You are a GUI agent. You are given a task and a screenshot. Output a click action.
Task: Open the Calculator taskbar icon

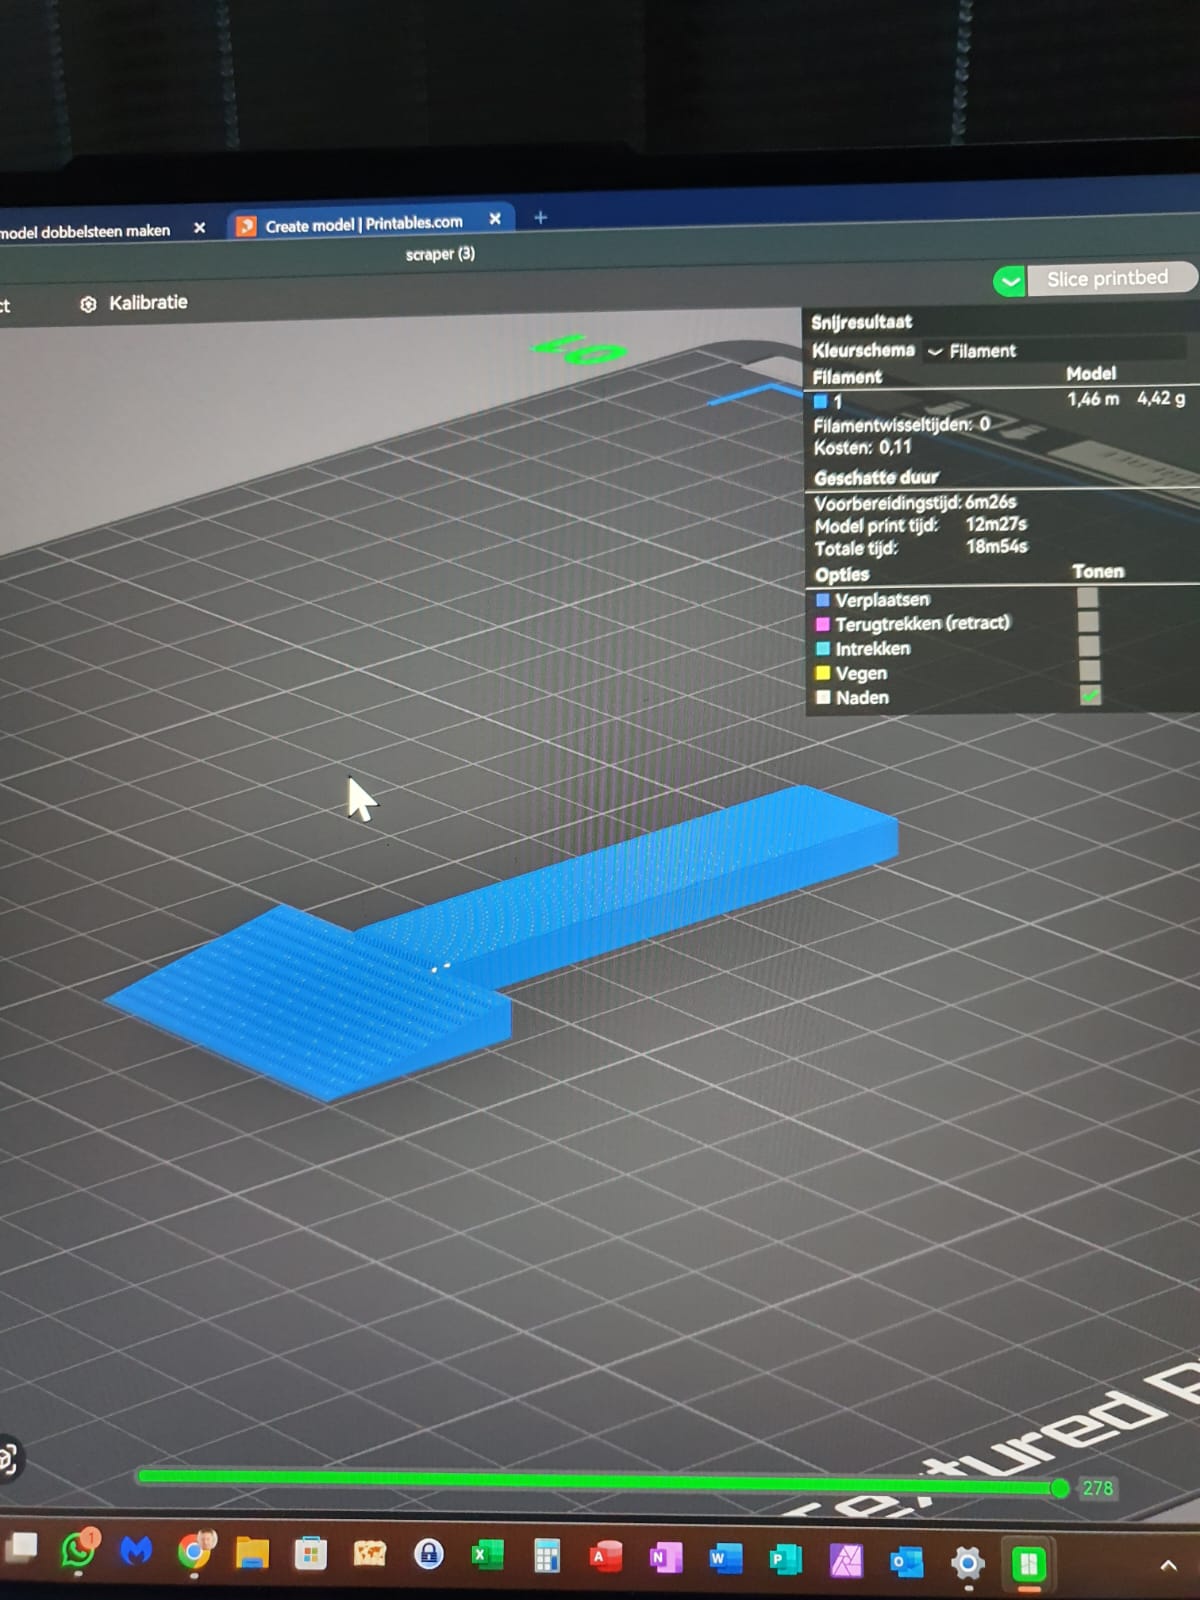tap(546, 1556)
